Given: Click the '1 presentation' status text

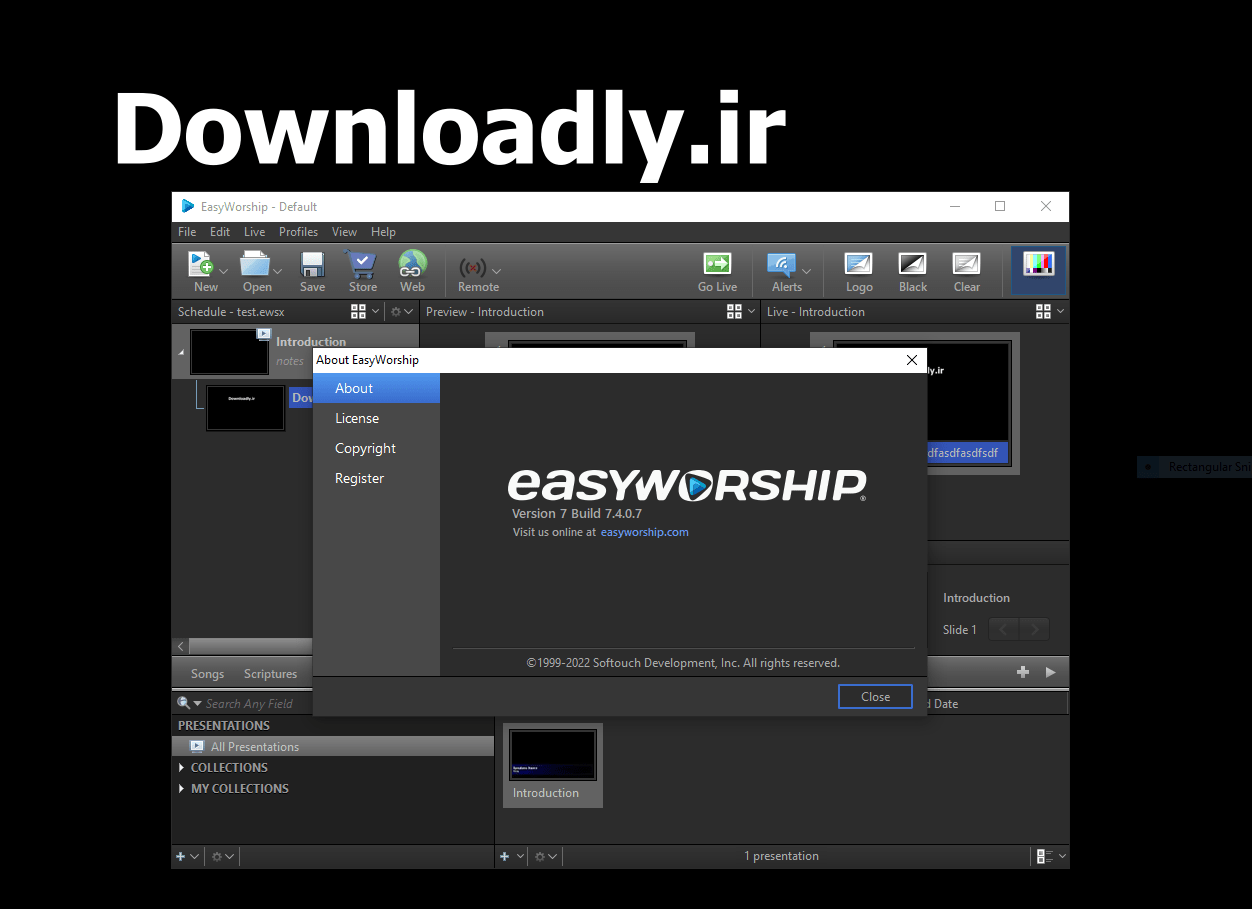Looking at the screenshot, I should (x=781, y=856).
